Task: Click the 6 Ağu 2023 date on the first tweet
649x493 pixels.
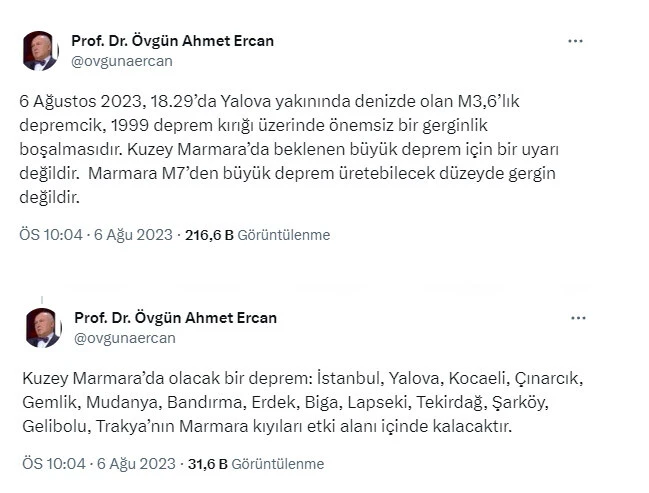Action: coord(127,235)
